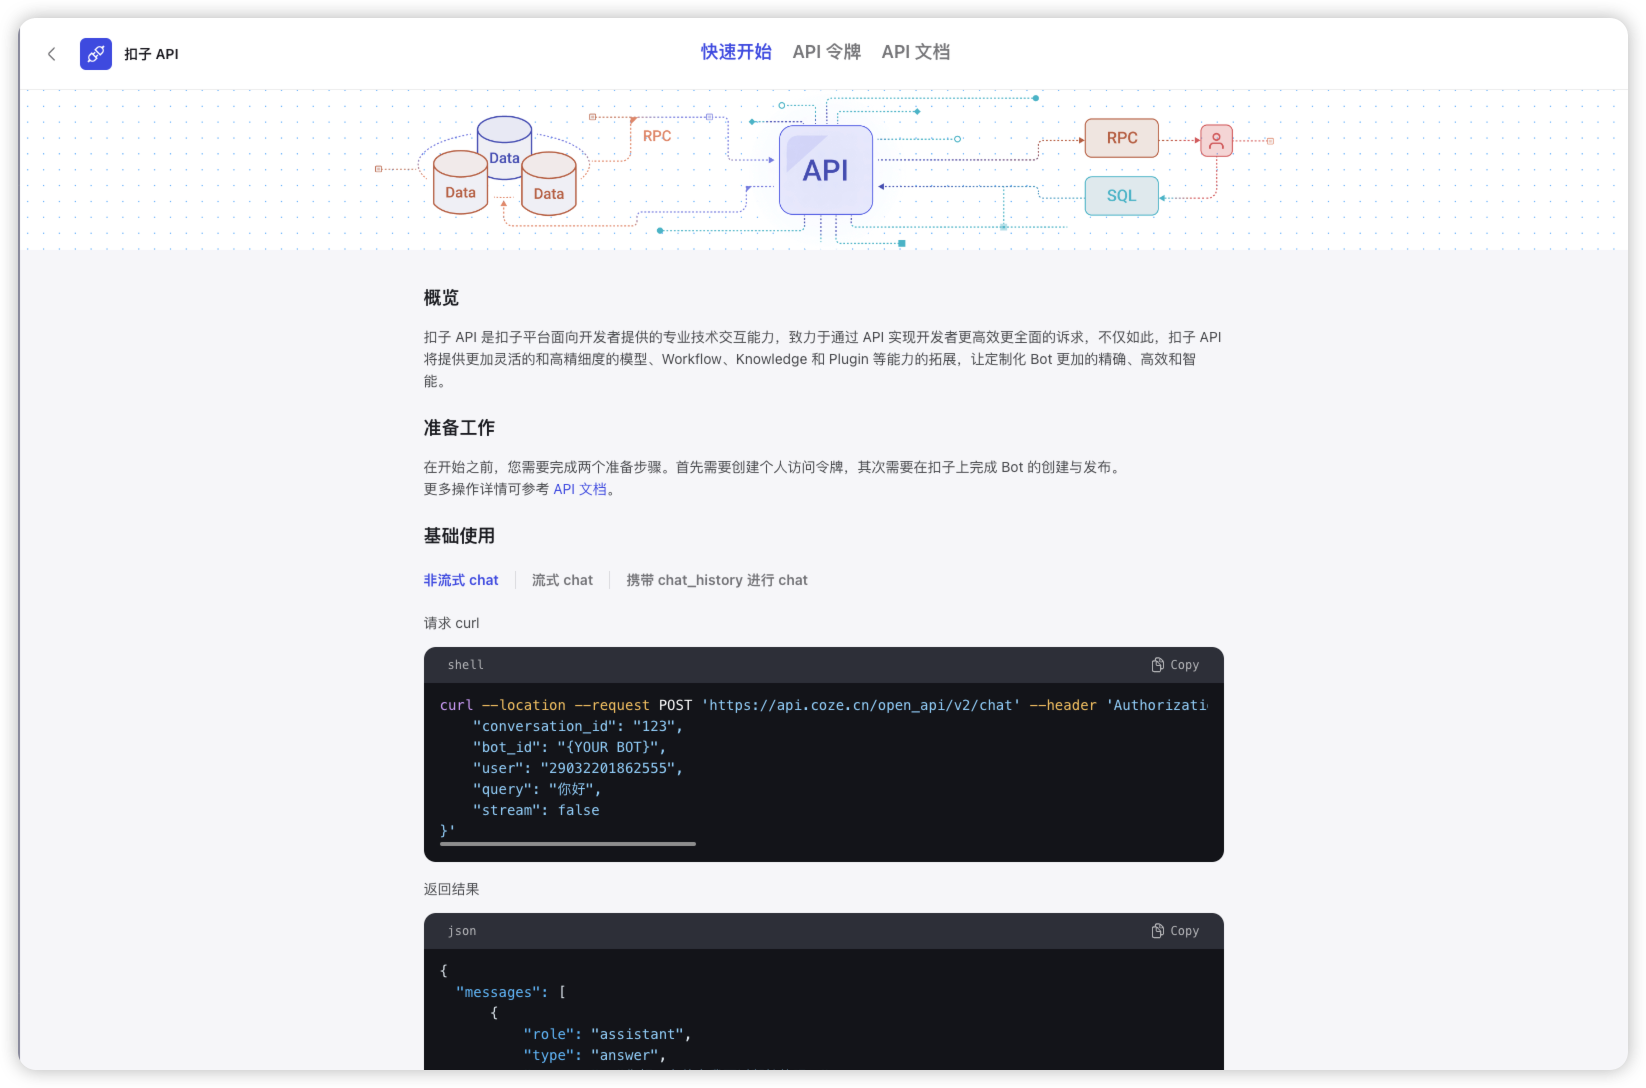Click the 请求 curl label
The width and height of the screenshot is (1646, 1088).
coord(452,623)
